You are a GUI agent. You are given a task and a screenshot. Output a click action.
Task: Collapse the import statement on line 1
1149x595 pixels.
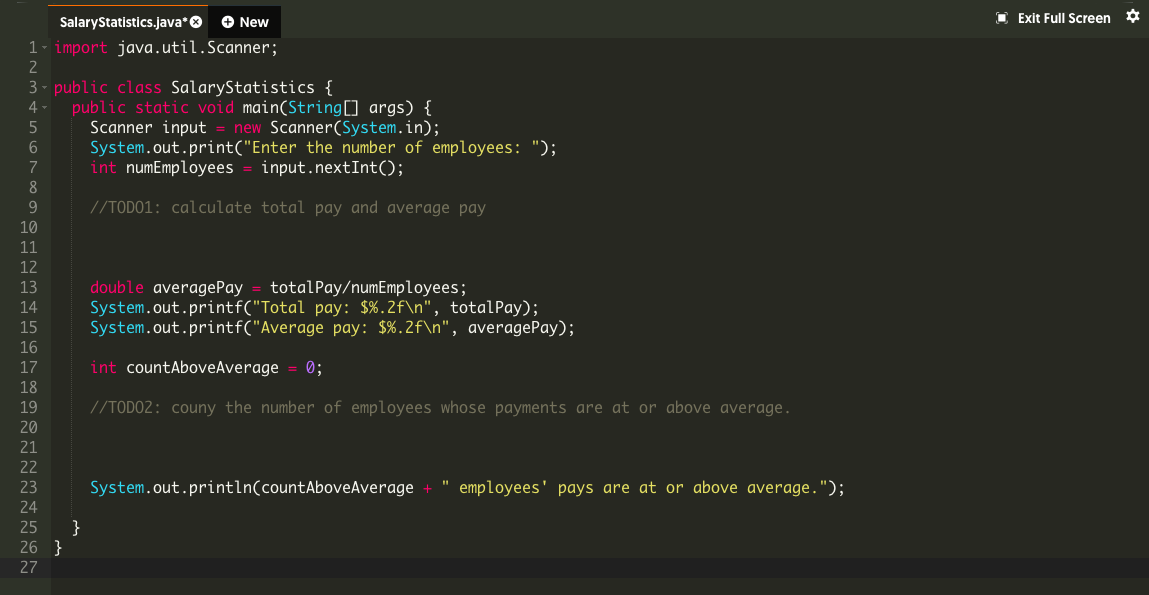point(44,46)
